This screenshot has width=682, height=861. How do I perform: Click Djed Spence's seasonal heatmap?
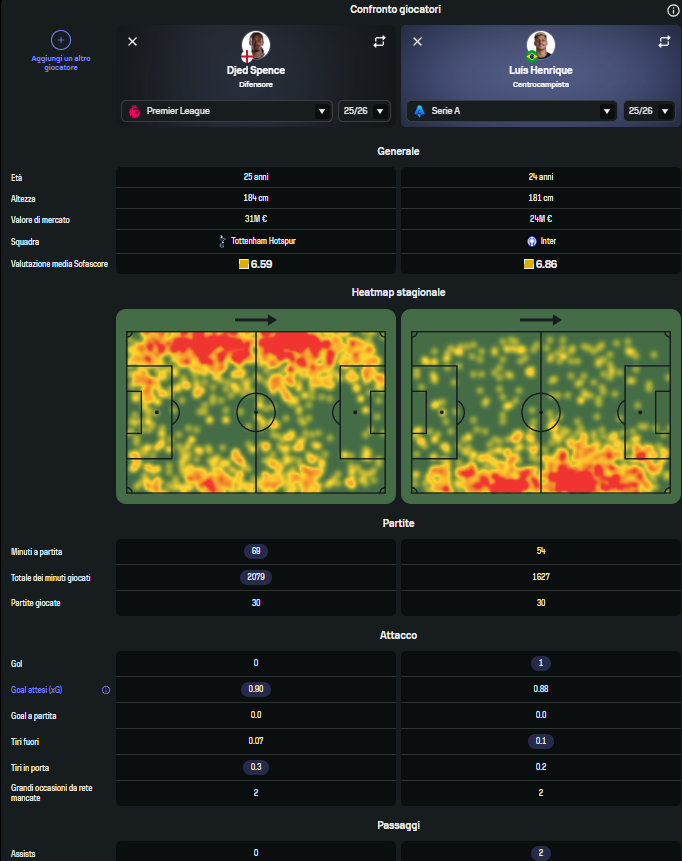coord(256,406)
